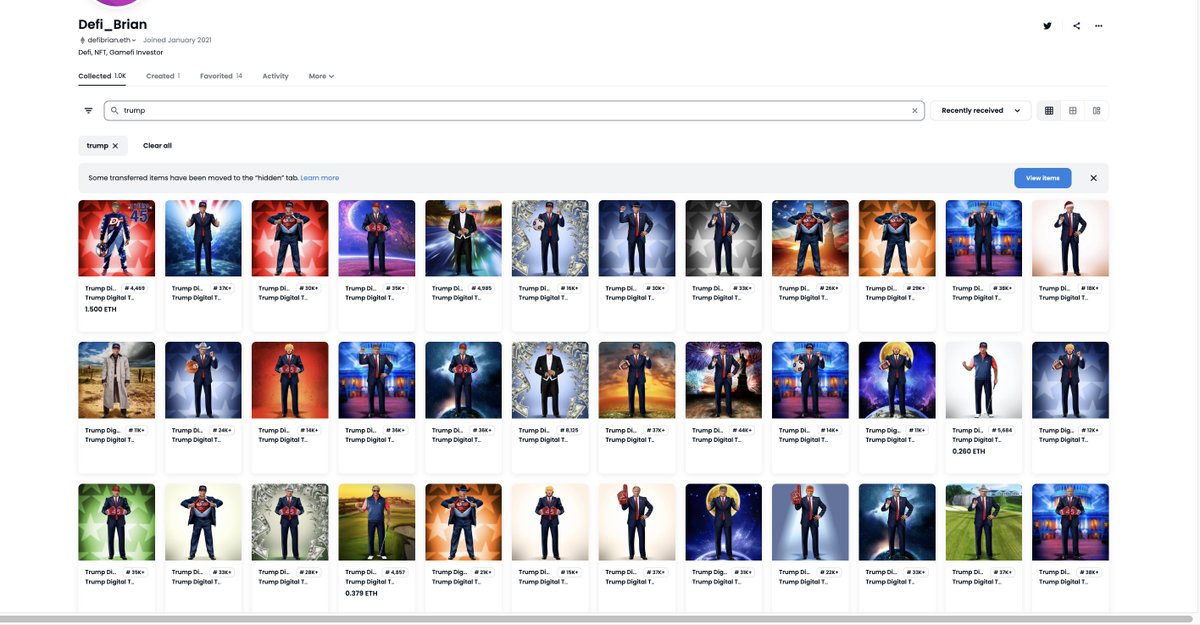1200x625 pixels.
Task: Click the magnifier icon in search box
Action: (115, 110)
